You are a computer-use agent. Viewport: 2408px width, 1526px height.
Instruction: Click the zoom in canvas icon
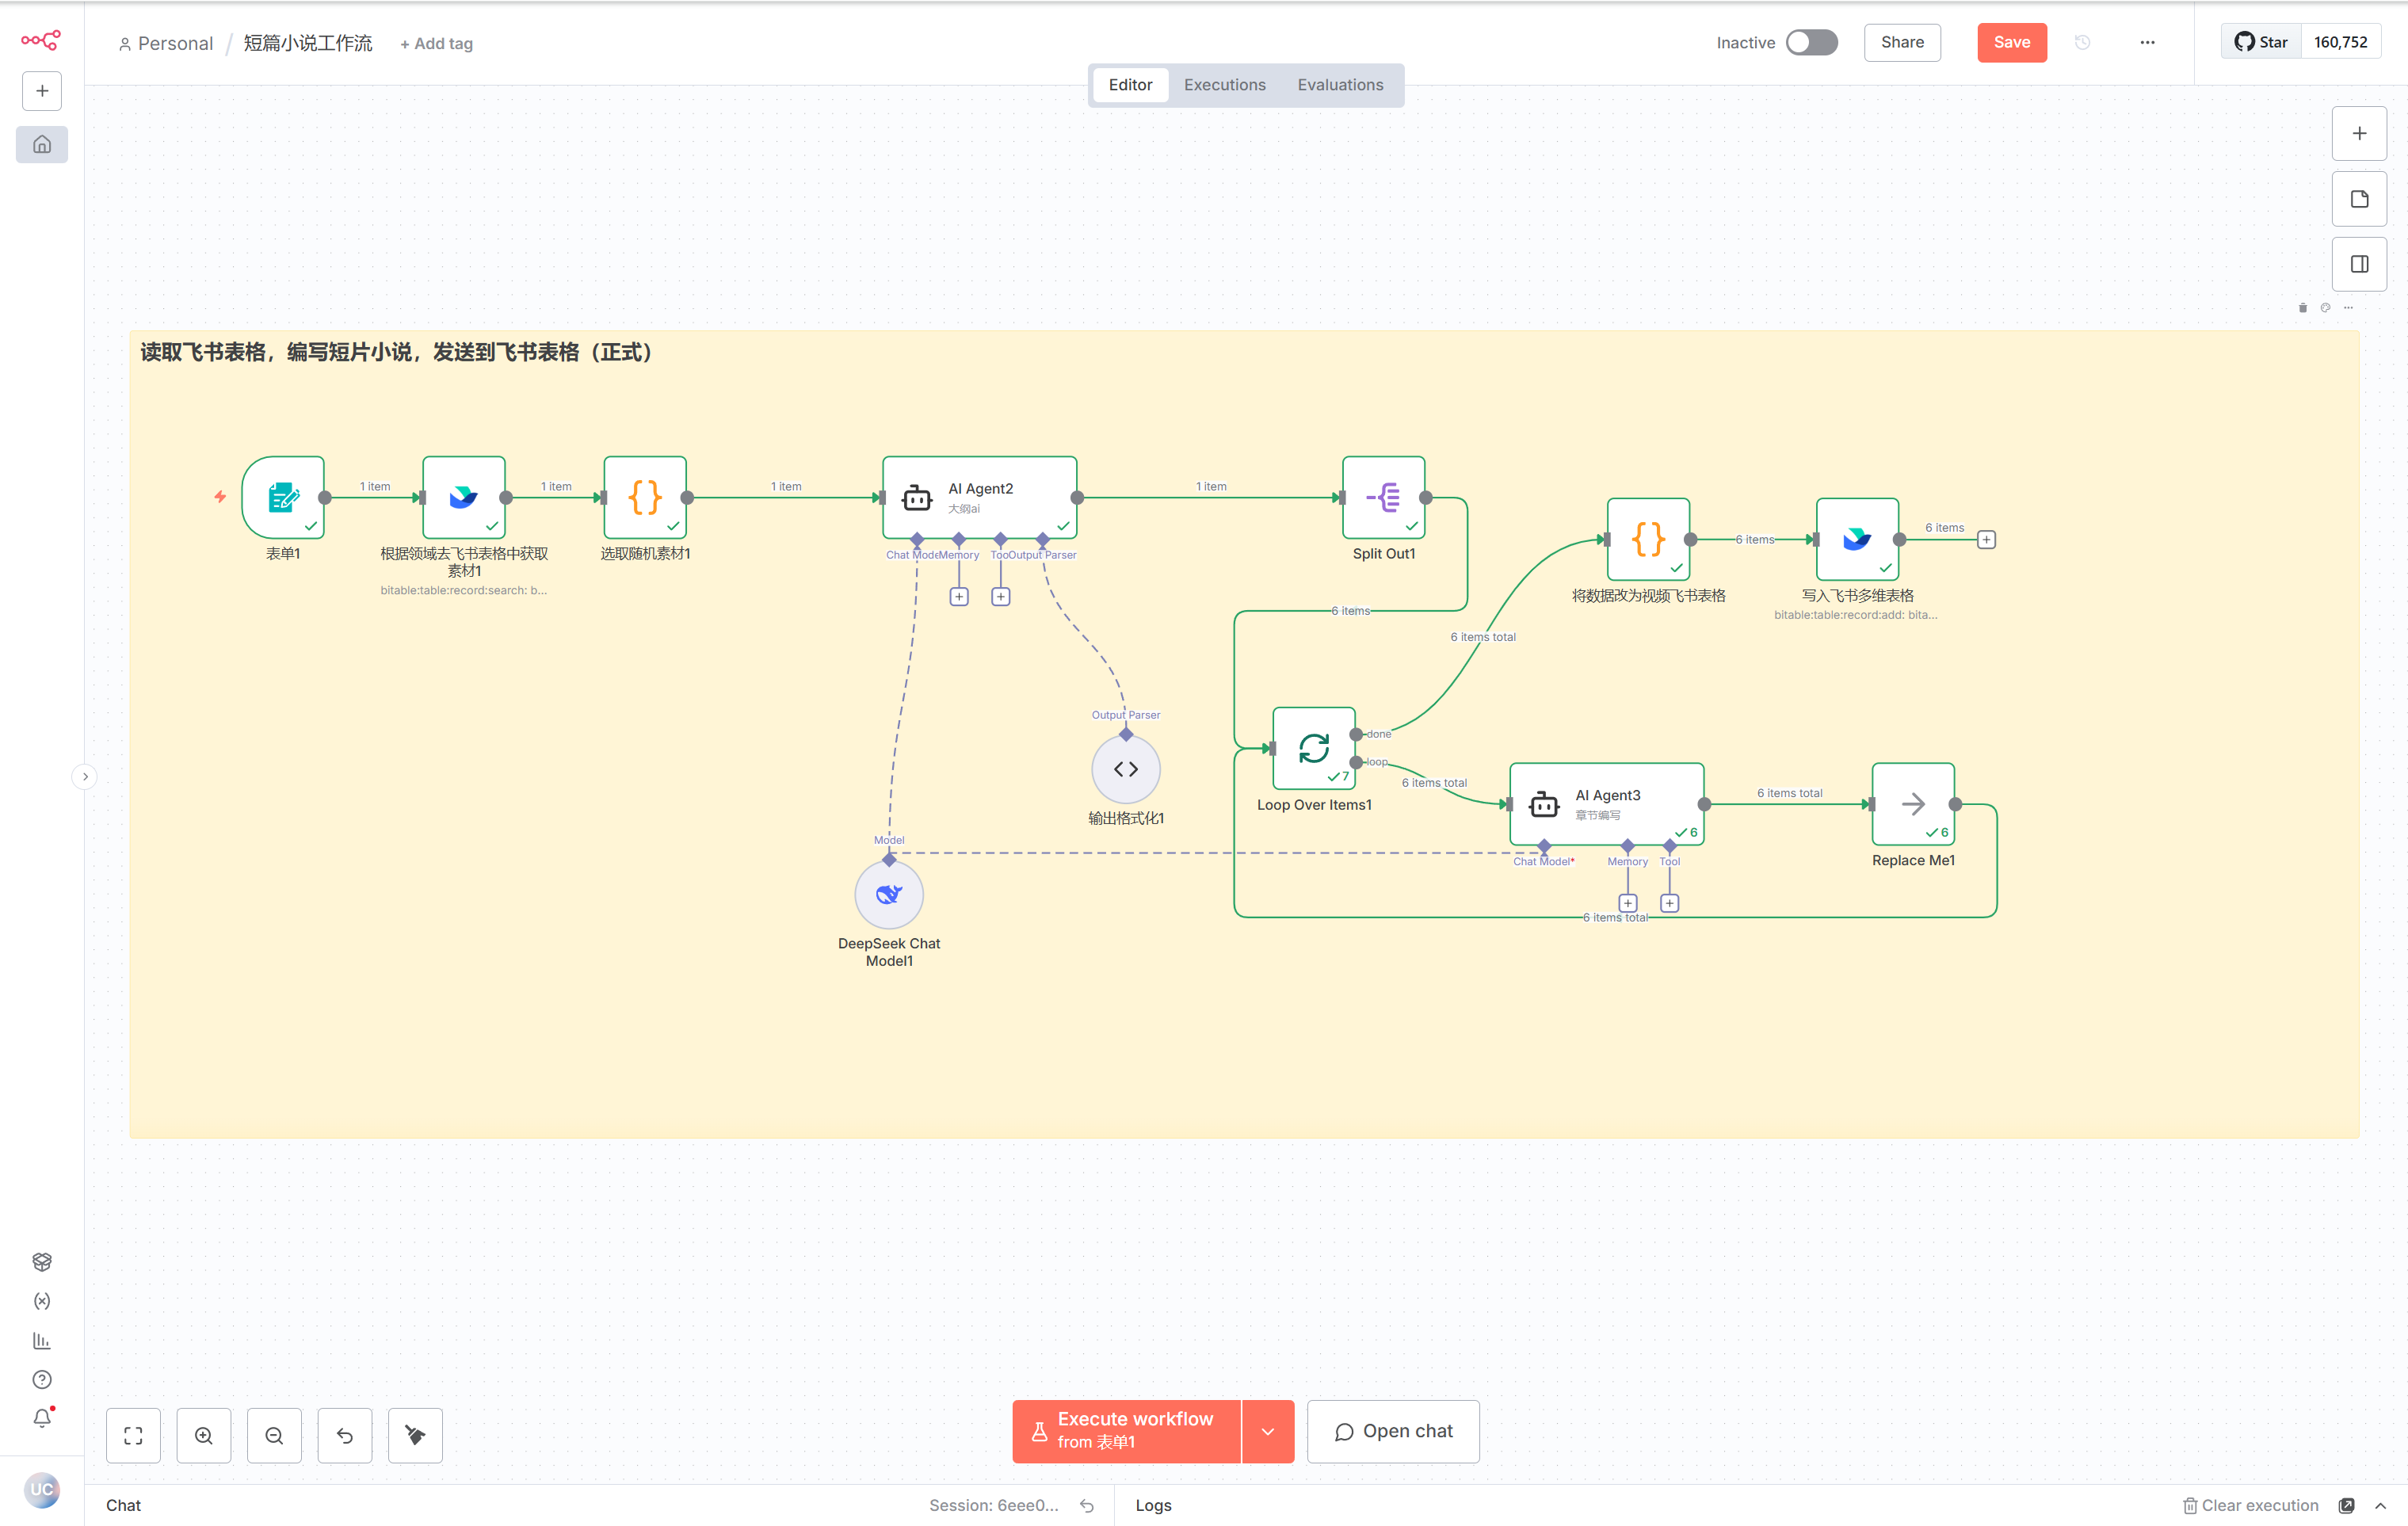coord(204,1435)
